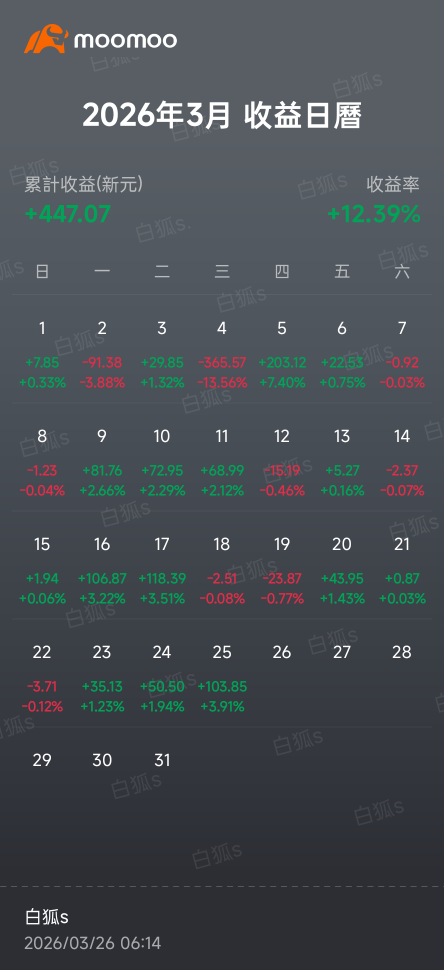444x970 pixels.
Task: Click the return rate value +12.39%
Action: (374, 214)
